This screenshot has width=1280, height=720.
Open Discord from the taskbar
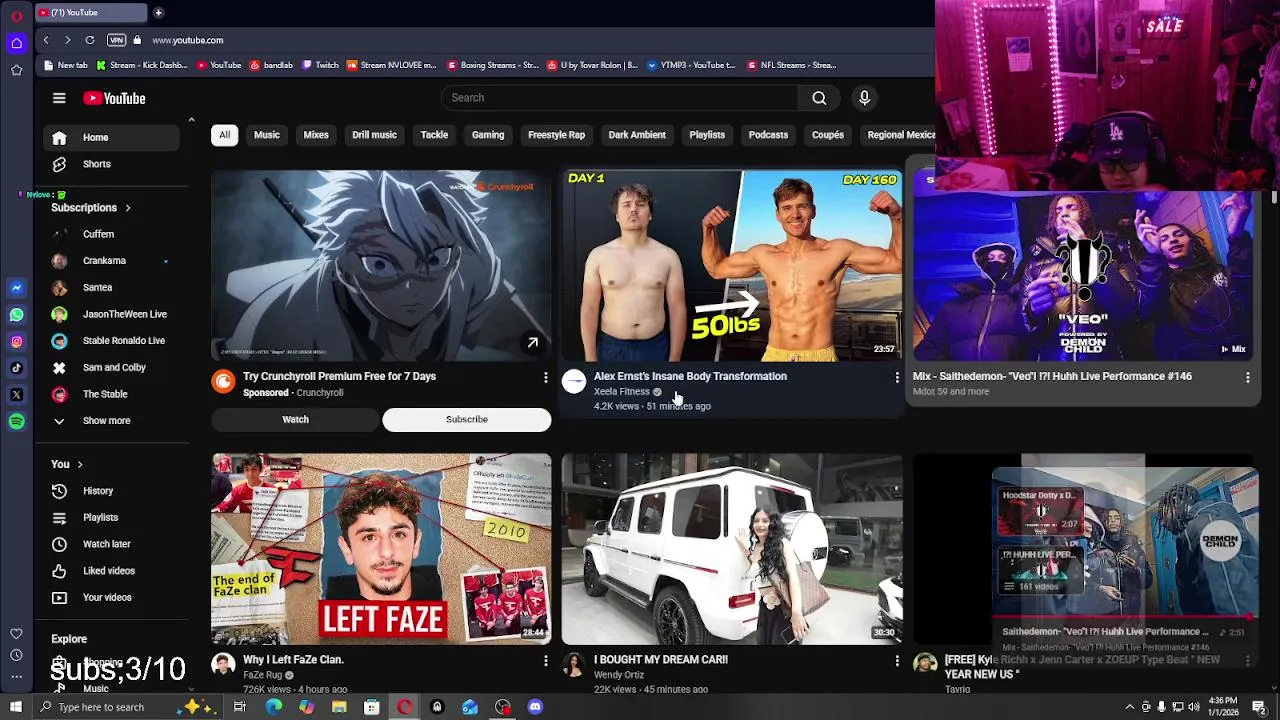point(535,707)
